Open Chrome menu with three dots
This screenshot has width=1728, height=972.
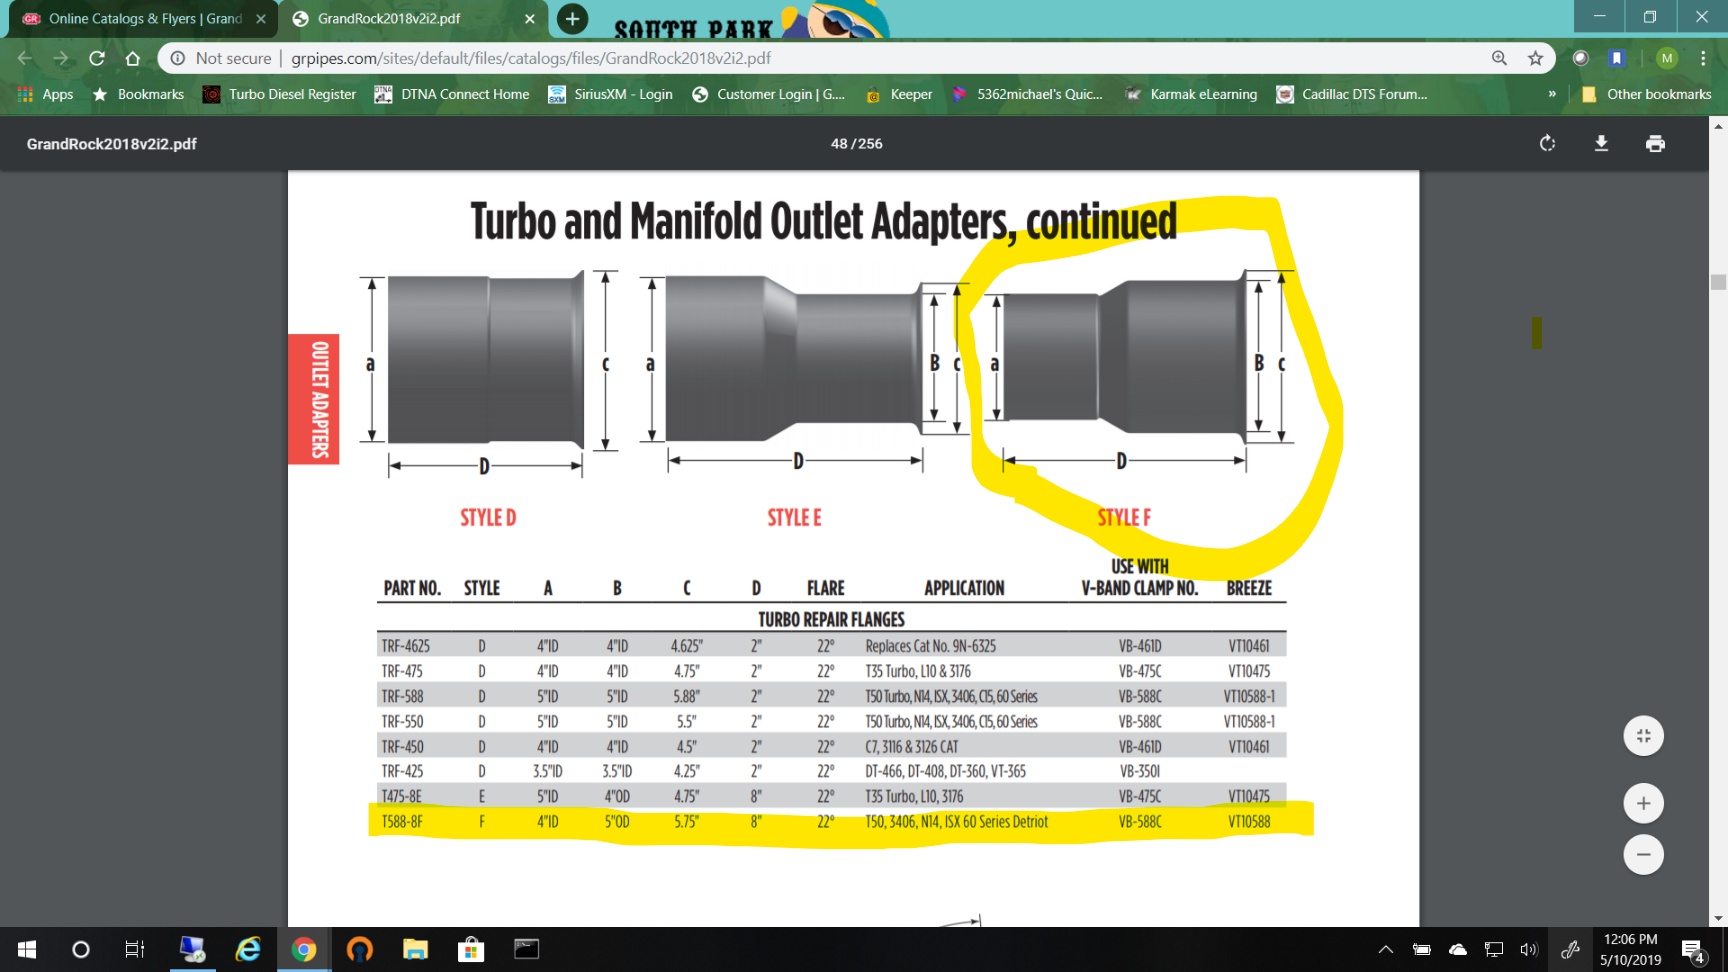pos(1703,58)
